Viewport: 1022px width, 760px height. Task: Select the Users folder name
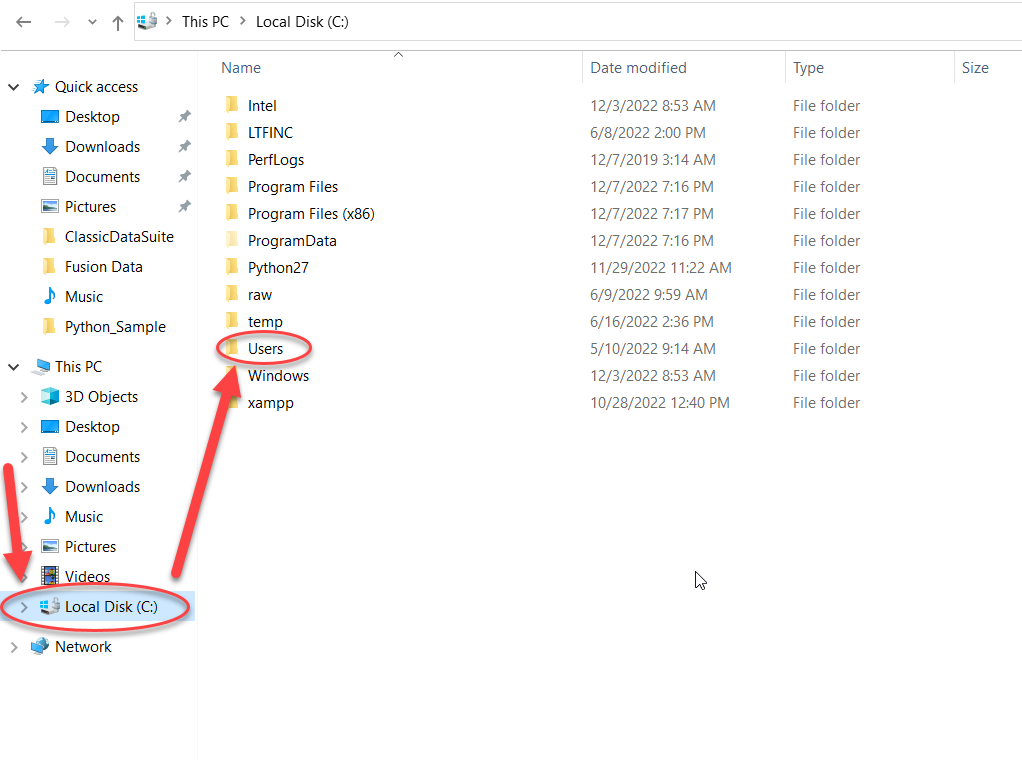click(x=265, y=349)
